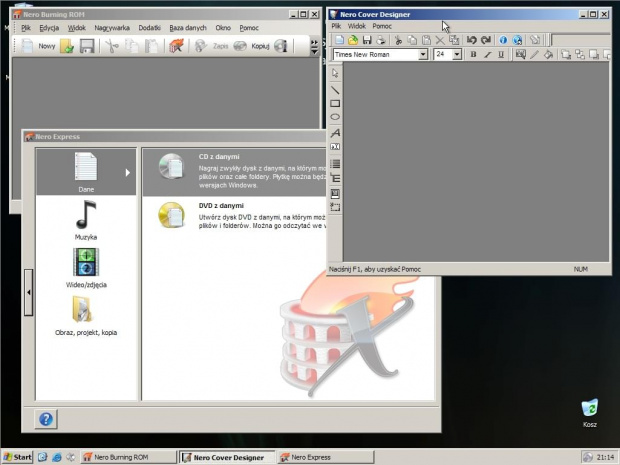Screen dimensions: 620x465
Task: Open the Widok menu in Cover Designer
Action: point(357,26)
